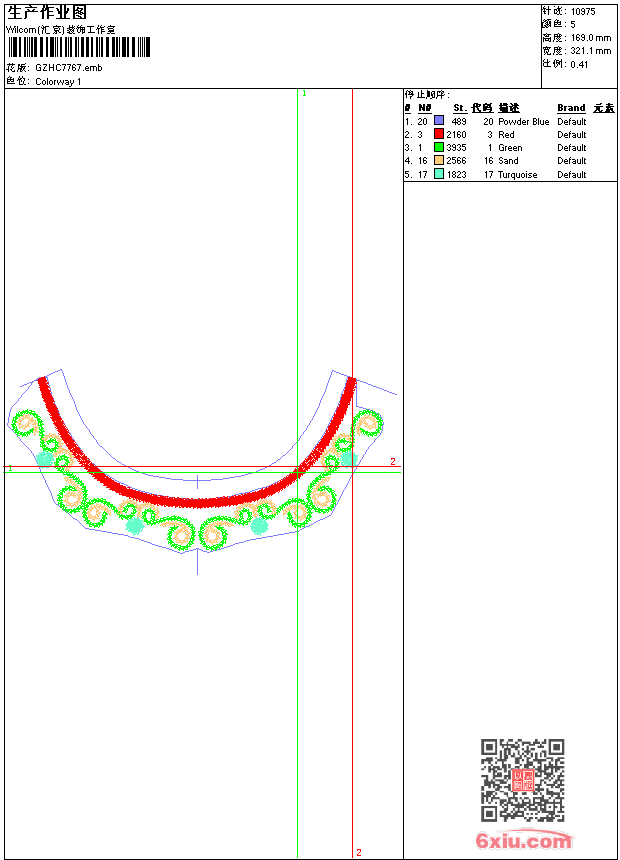
Task: Select stitch count 2566 in Sand row
Action: pyautogui.click(x=456, y=161)
